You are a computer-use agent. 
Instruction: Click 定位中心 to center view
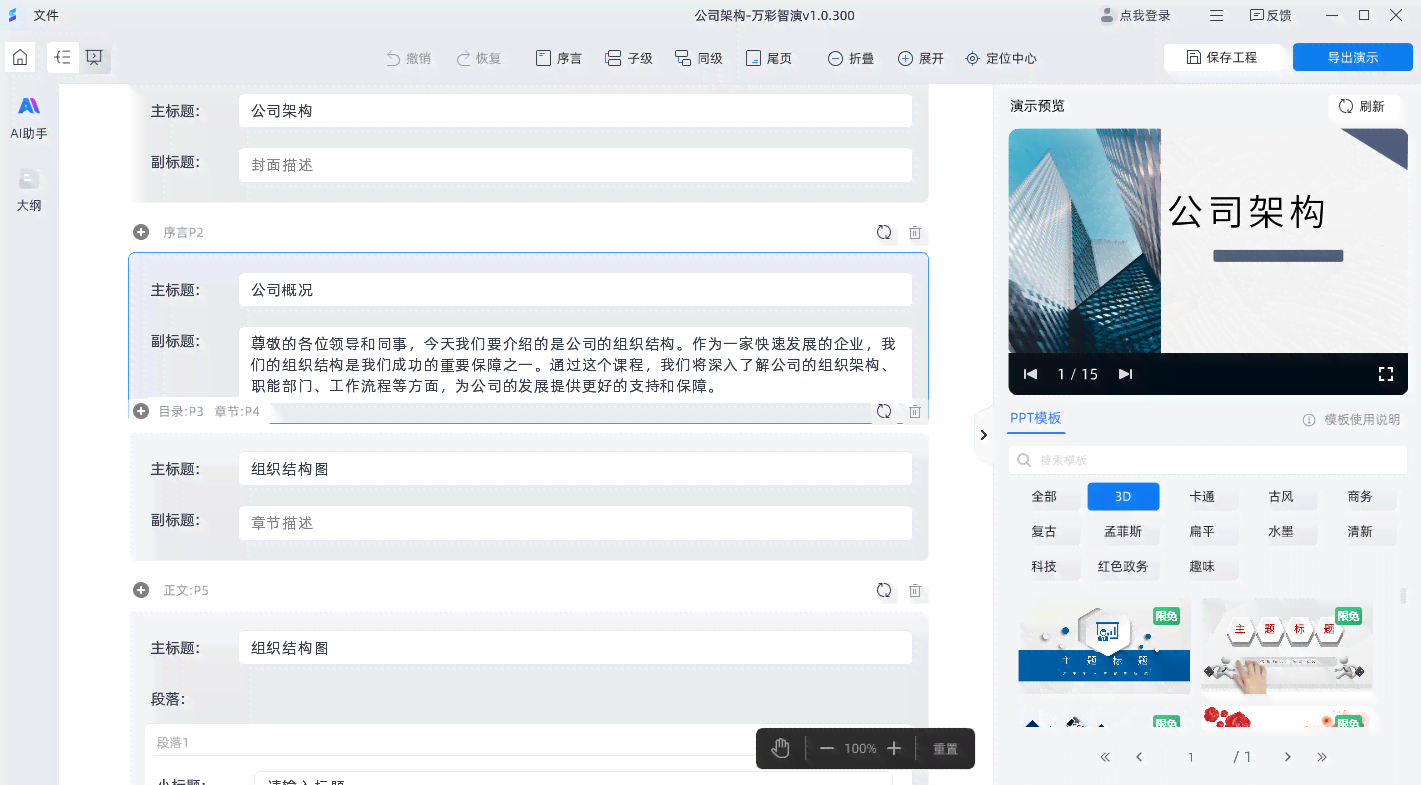coord(1000,58)
